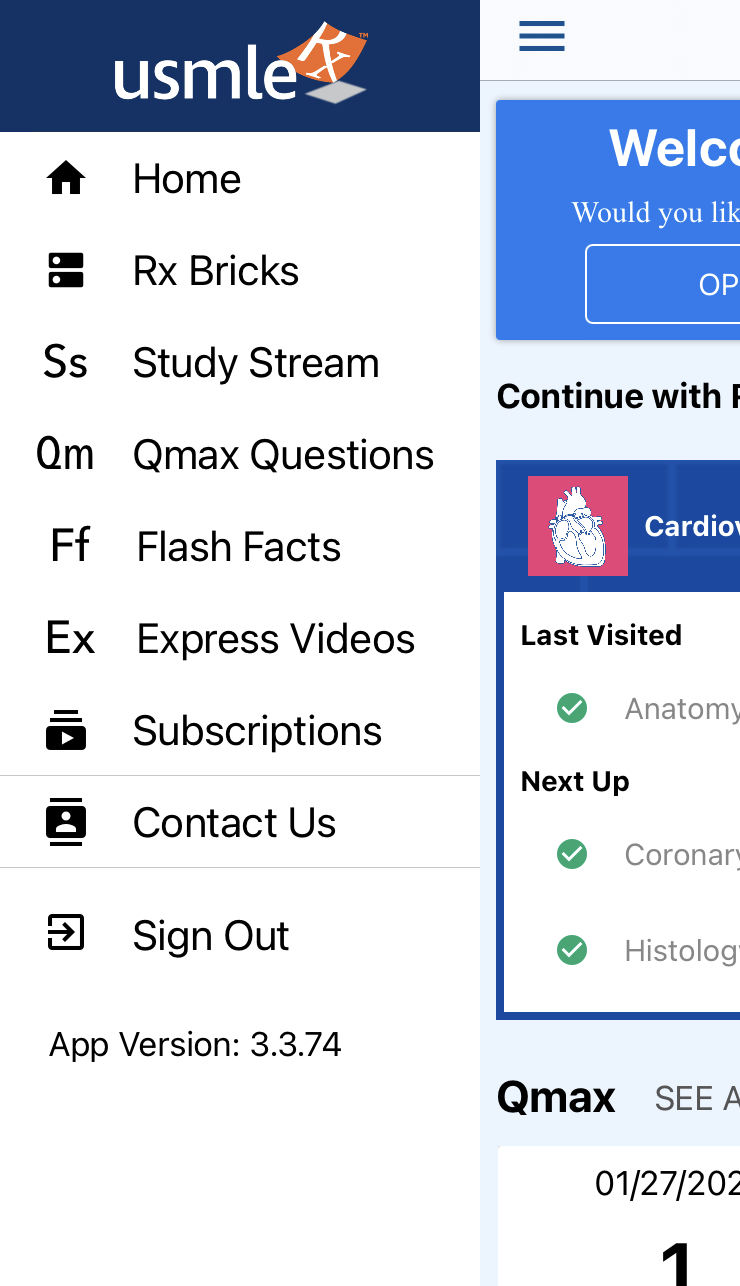The height and width of the screenshot is (1286, 740).
Task: Click the Rx Bricks icon
Action: point(65,270)
